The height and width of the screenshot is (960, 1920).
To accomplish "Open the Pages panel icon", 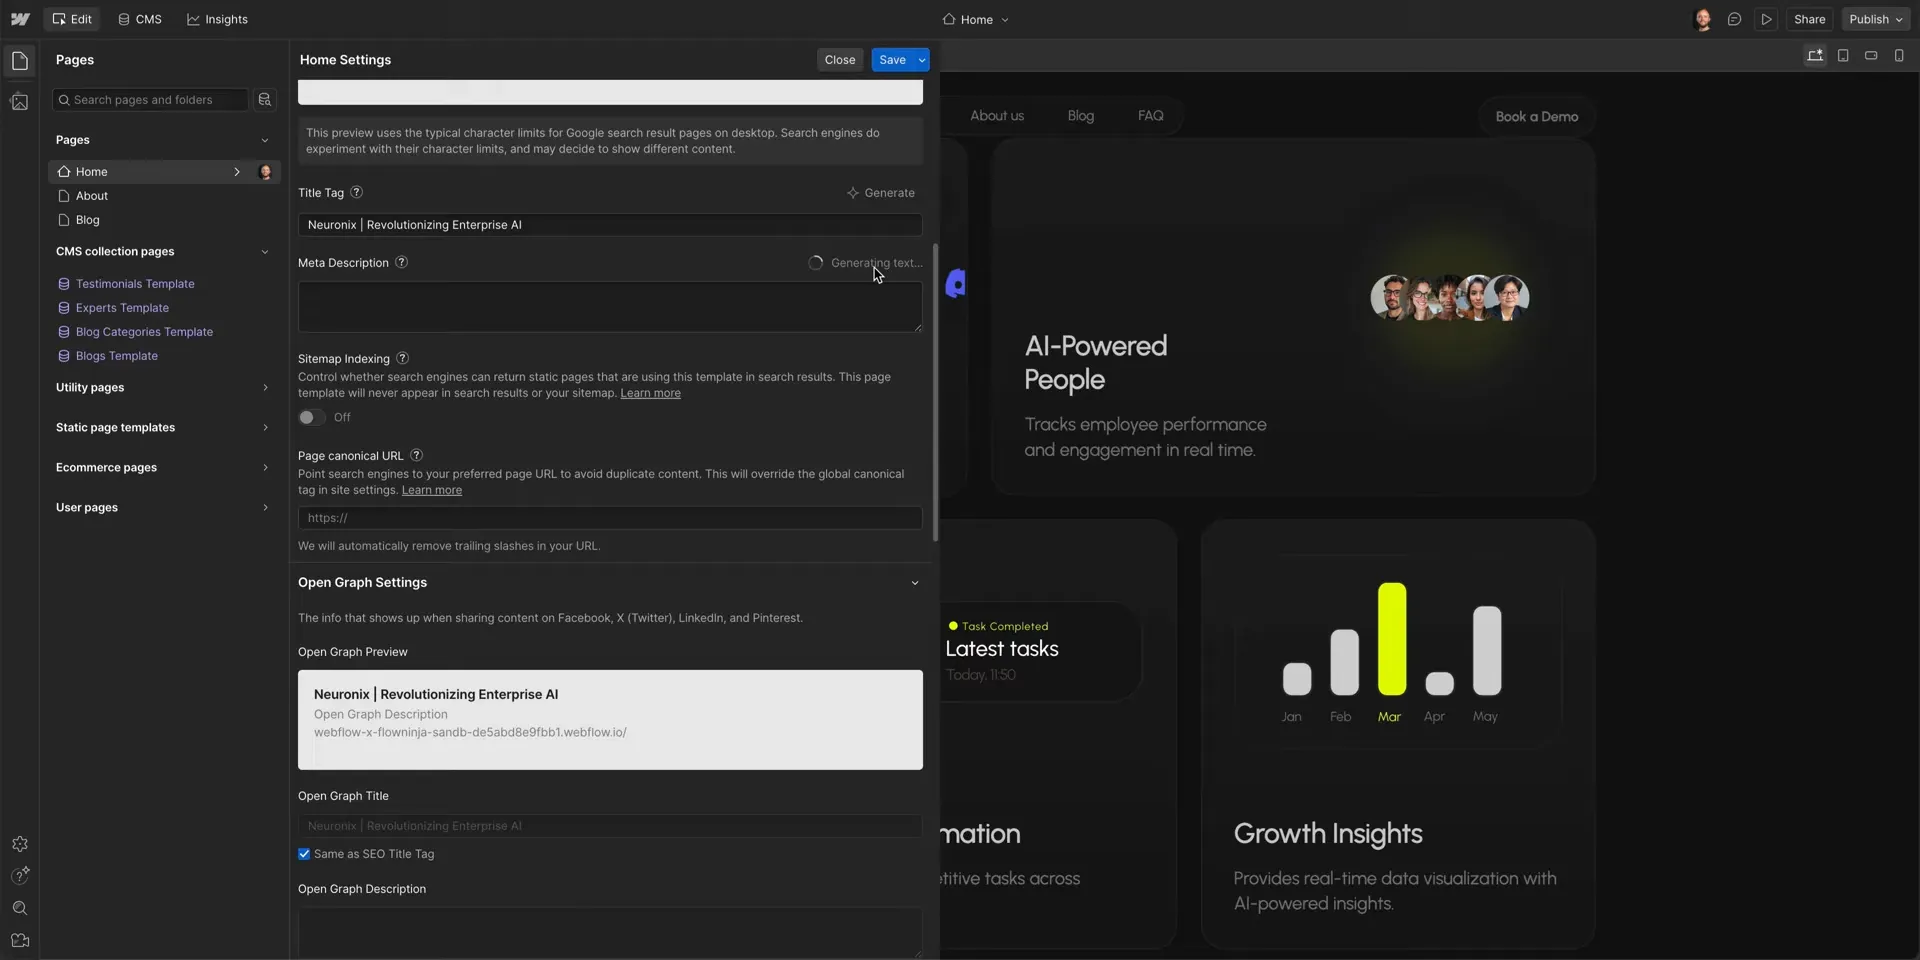I will 20,61.
